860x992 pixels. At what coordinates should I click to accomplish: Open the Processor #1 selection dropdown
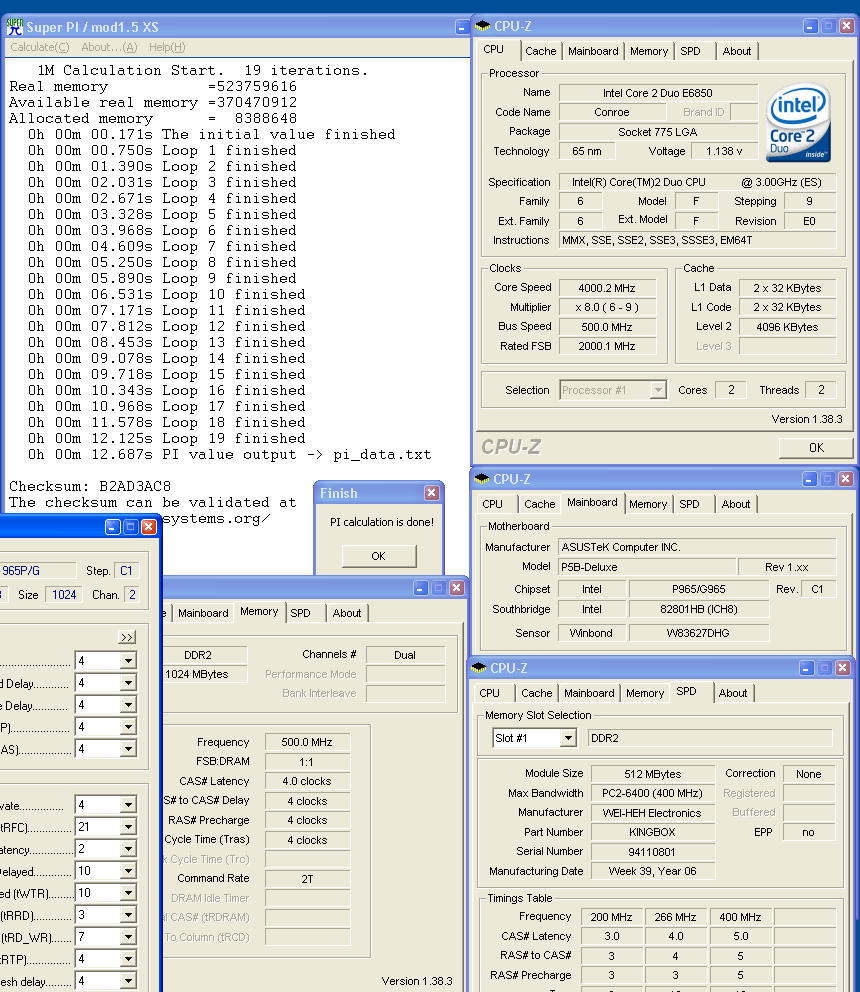coord(613,390)
